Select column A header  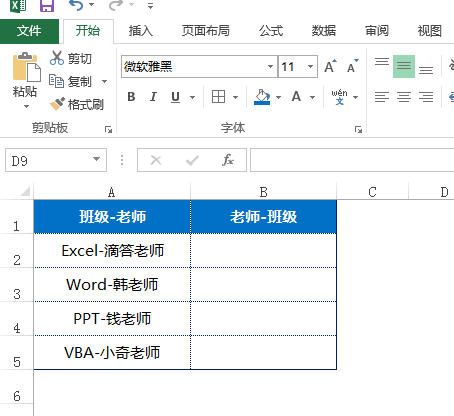tap(112, 192)
